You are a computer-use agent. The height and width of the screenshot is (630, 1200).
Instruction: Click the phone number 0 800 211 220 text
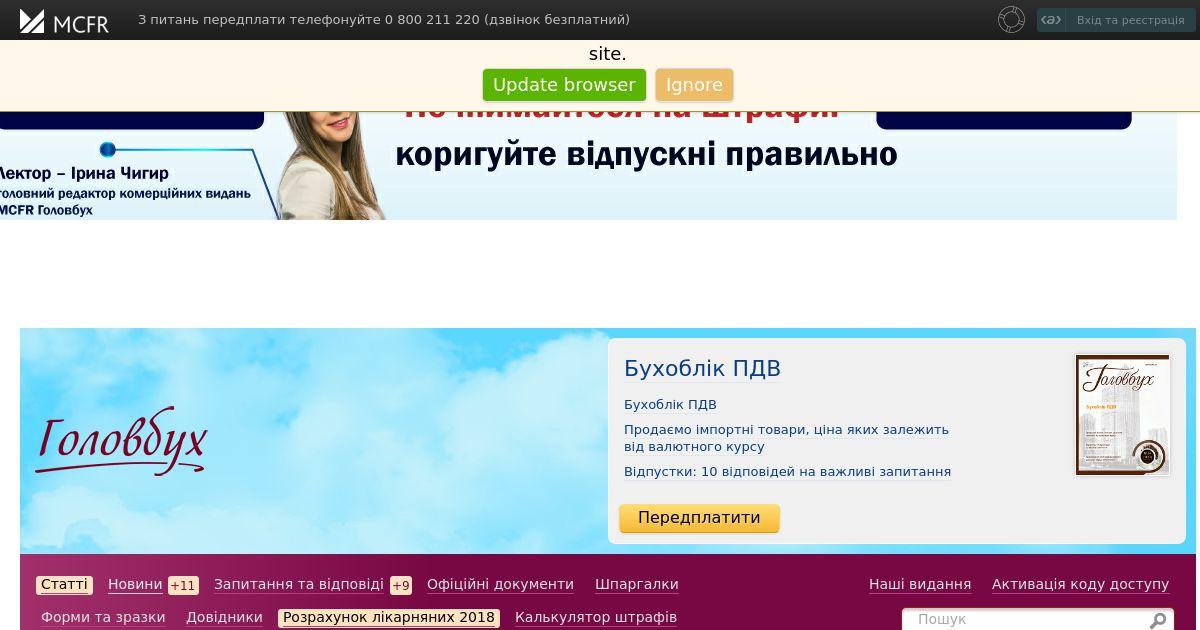432,20
